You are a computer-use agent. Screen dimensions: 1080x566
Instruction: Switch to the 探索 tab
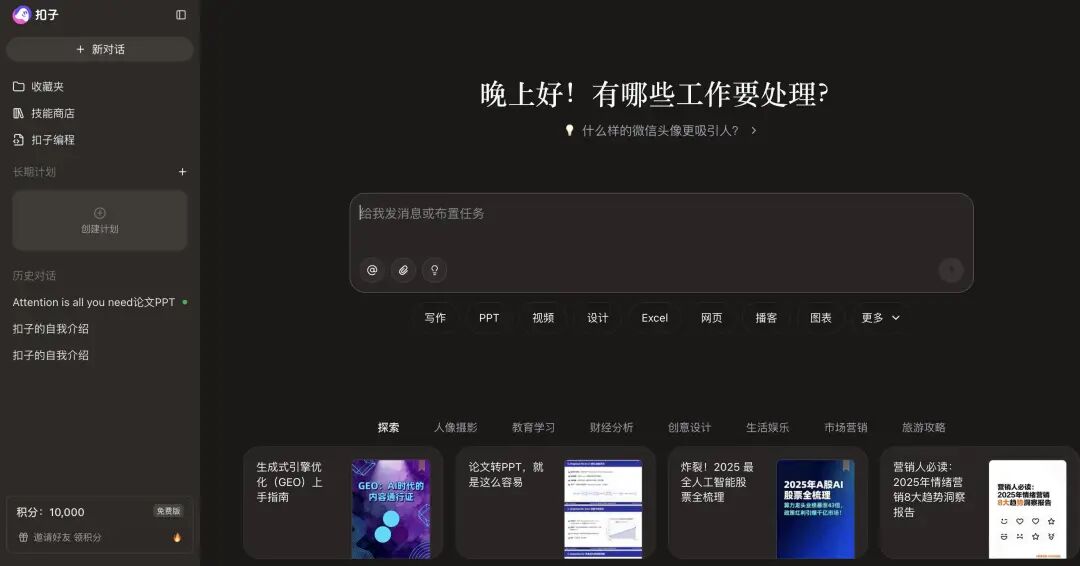388,427
